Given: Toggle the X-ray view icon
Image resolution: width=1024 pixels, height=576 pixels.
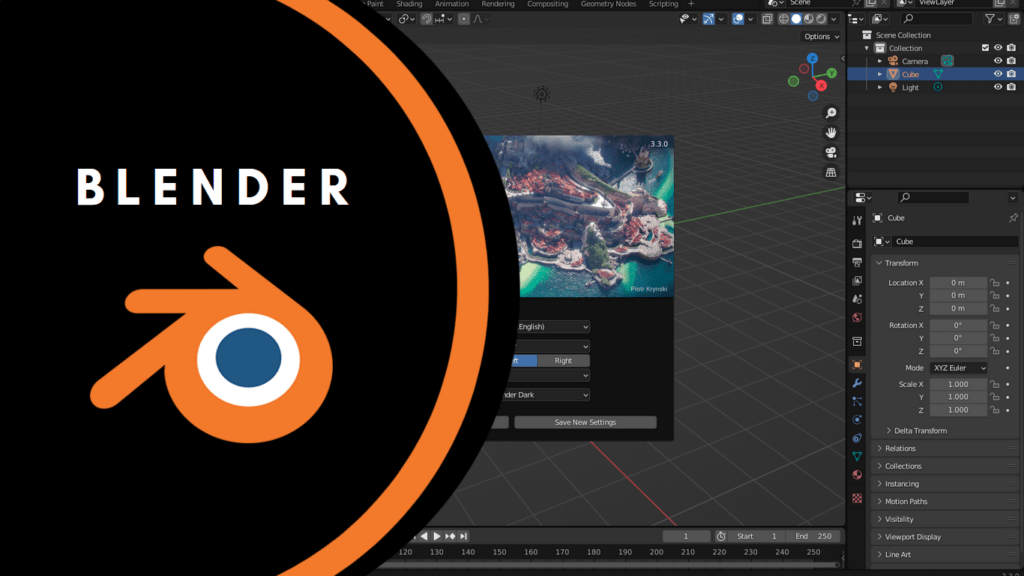Looking at the screenshot, I should point(767,18).
